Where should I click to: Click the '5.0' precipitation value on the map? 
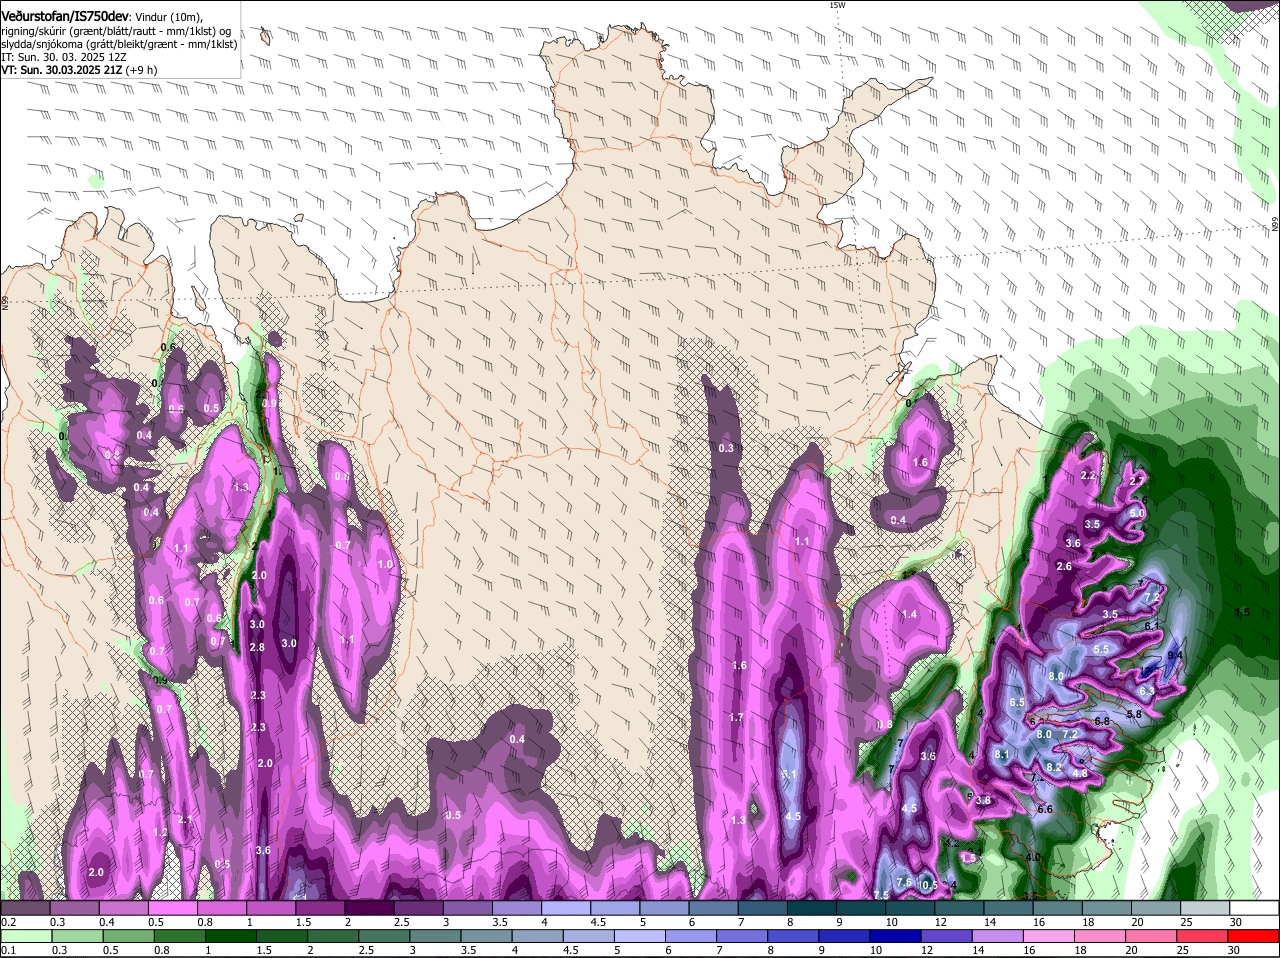click(1137, 513)
